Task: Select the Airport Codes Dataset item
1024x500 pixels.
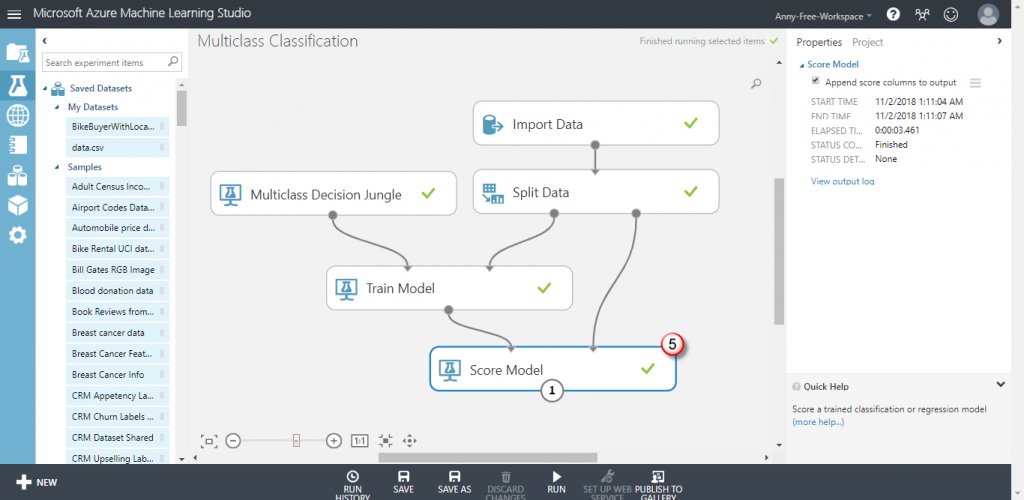Action: [x=117, y=207]
